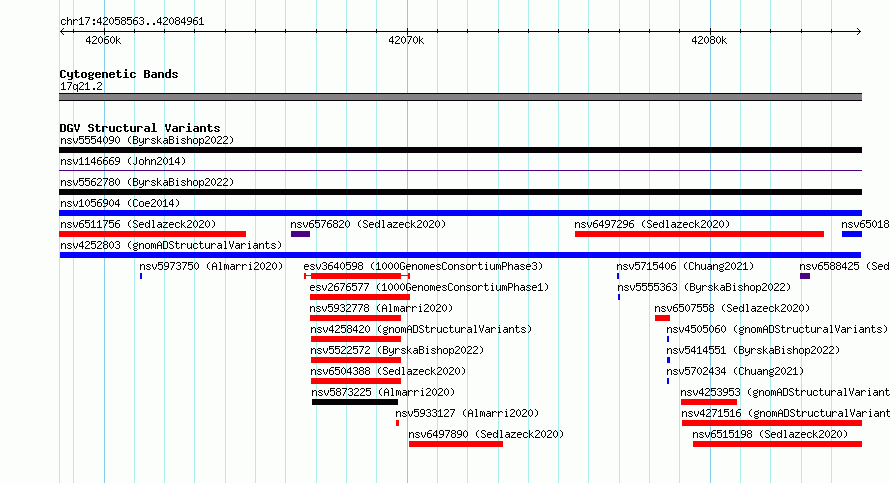Click the 42060k ruler position label

103,40
